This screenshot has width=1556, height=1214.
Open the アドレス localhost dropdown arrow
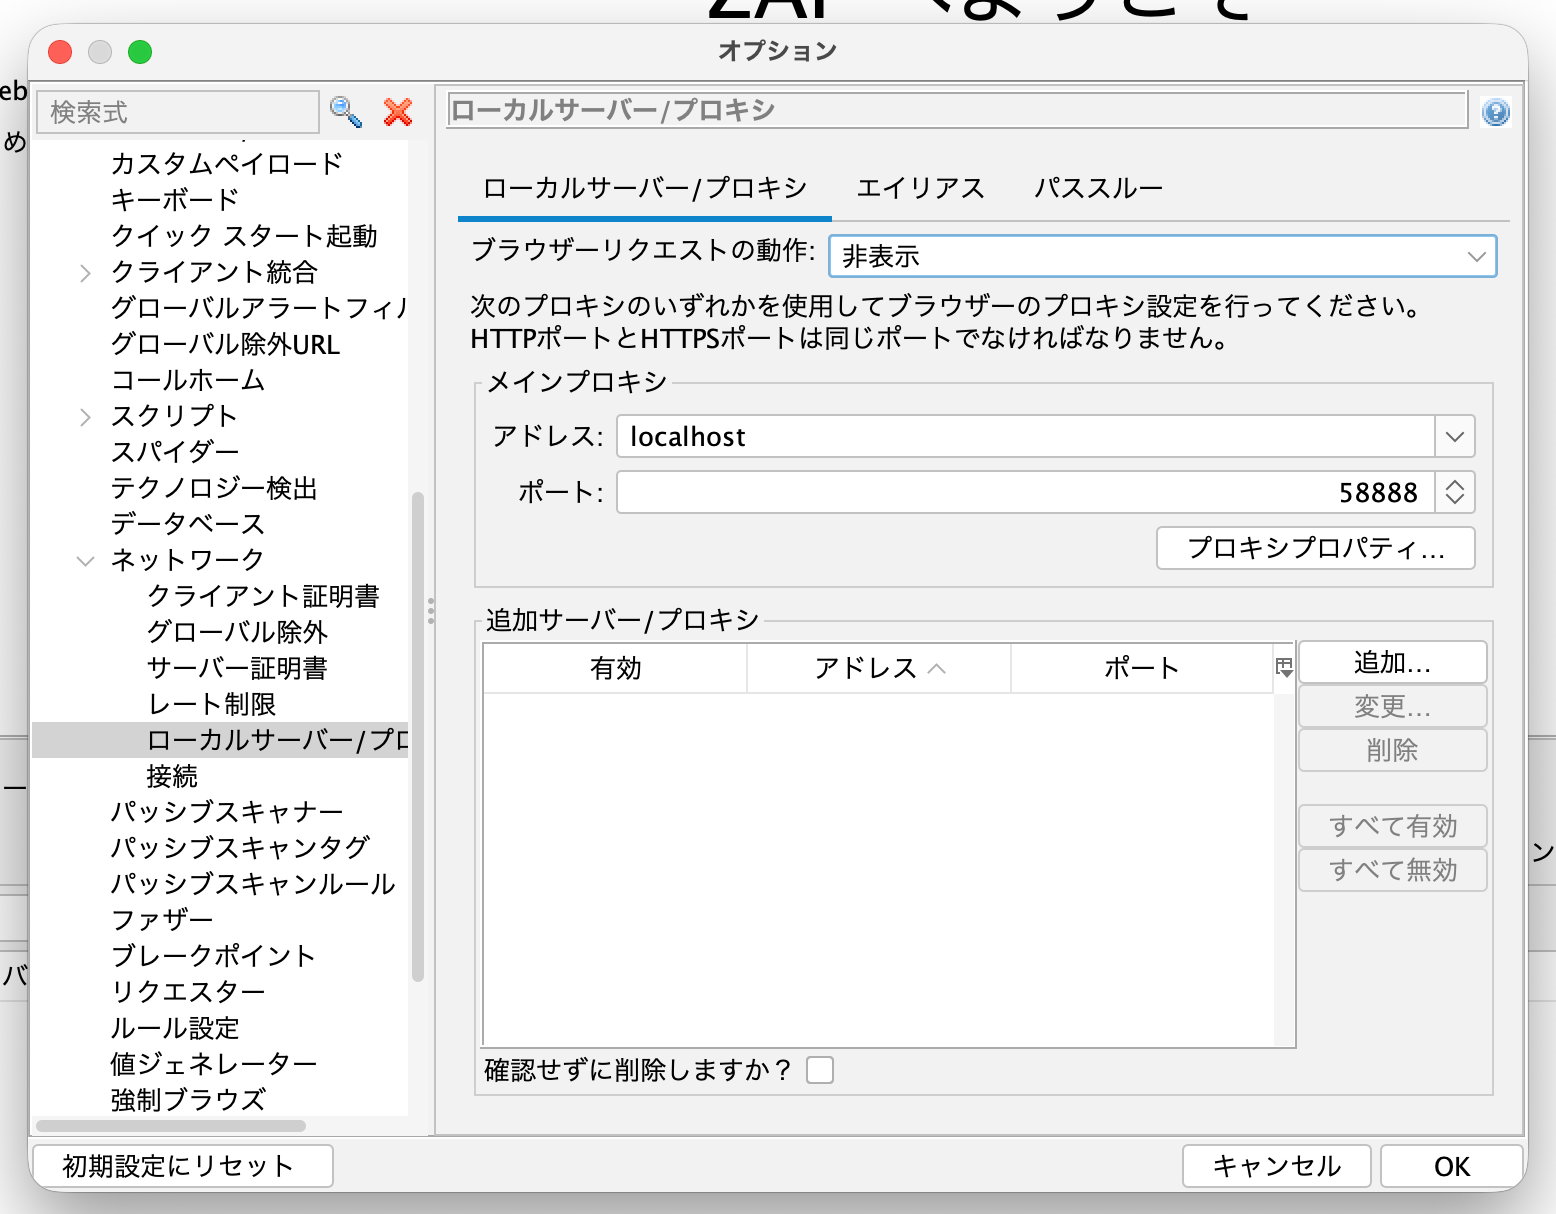click(1455, 437)
